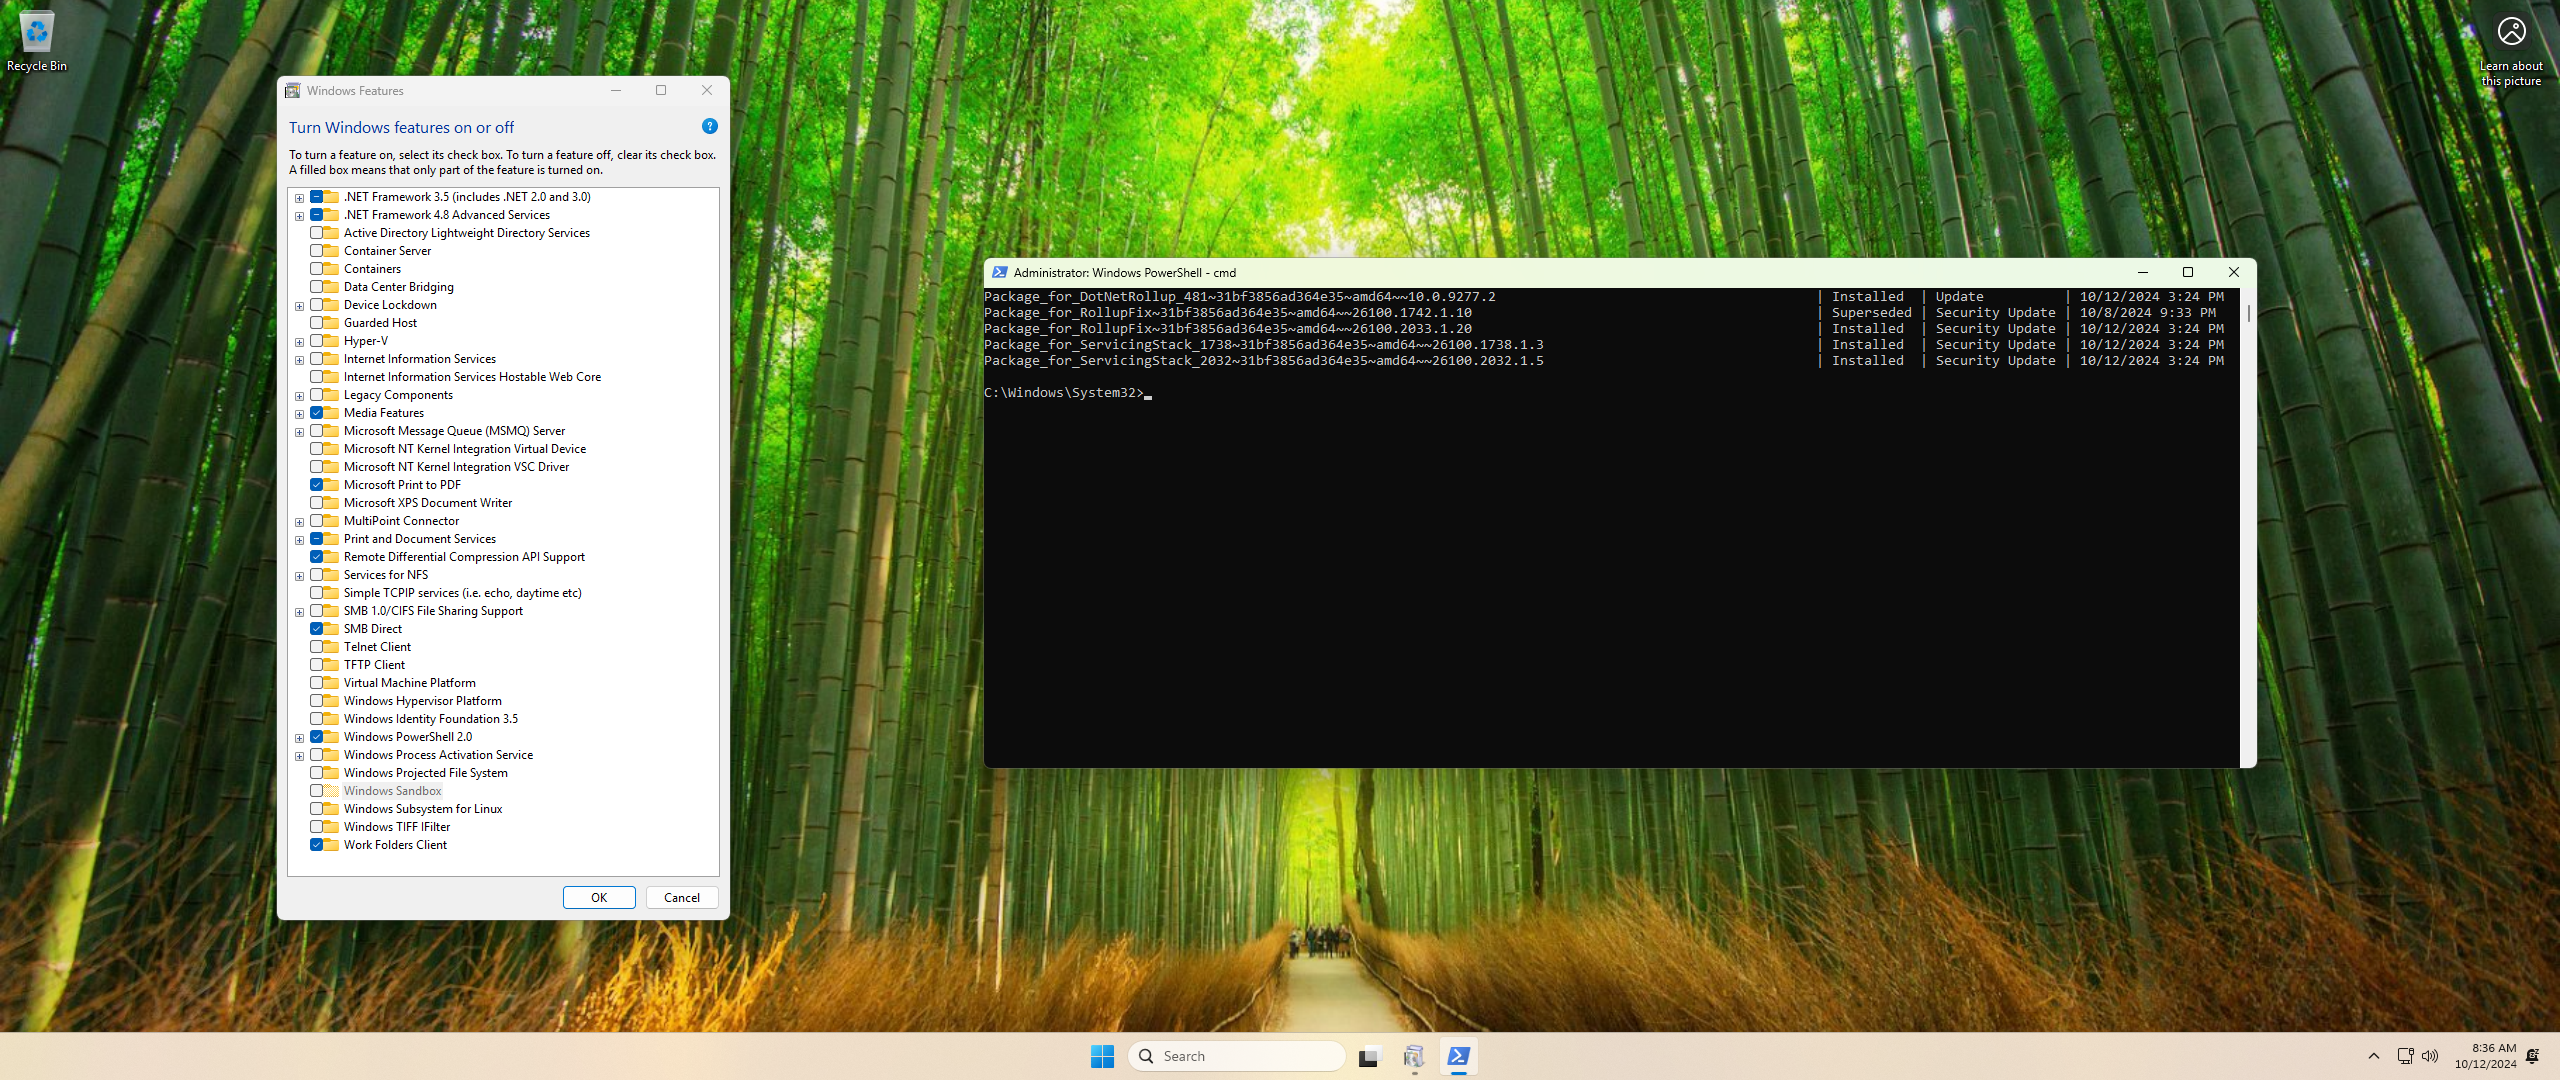
Task: Expand the Media Features node
Action: coord(299,414)
